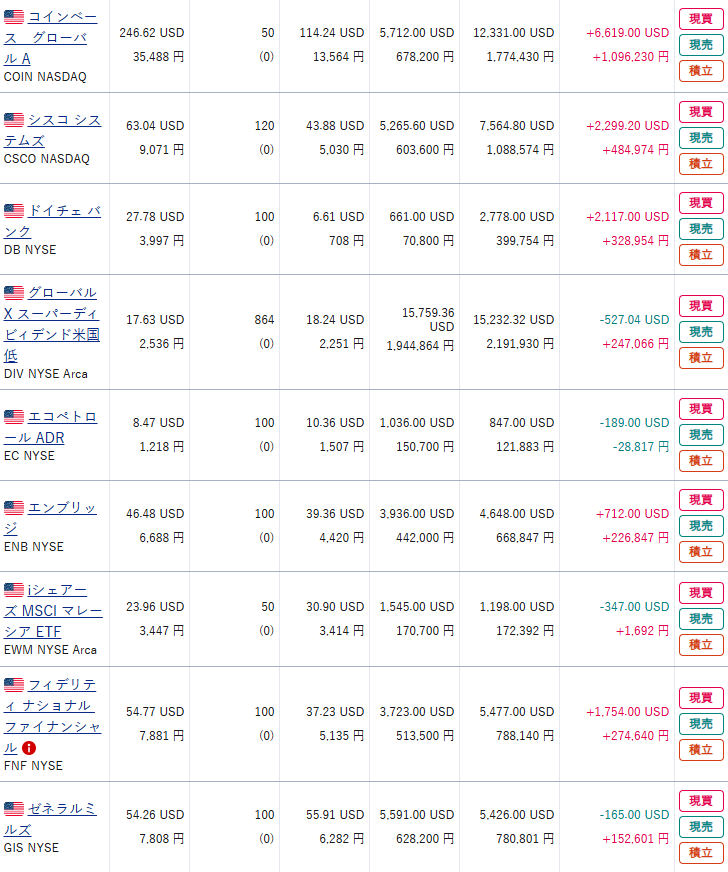Image resolution: width=728 pixels, height=872 pixels.
Task: Open the シスコ システムズ stock page
Action: [52, 130]
